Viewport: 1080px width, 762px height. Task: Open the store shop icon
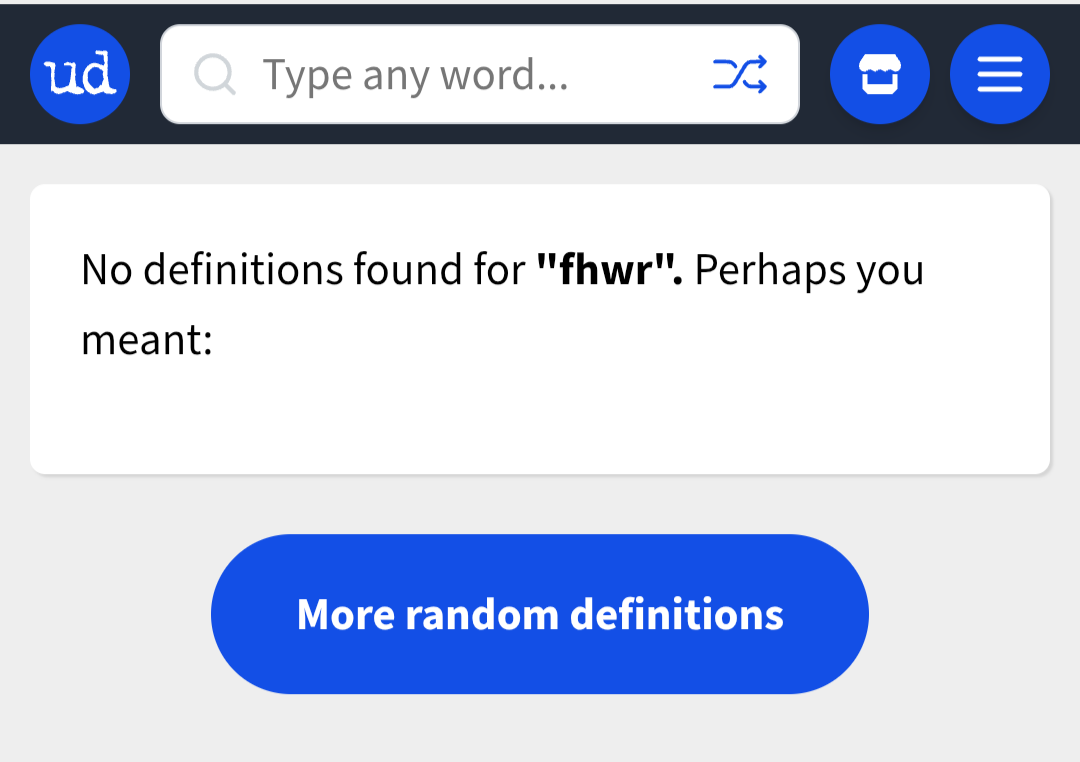[880, 74]
